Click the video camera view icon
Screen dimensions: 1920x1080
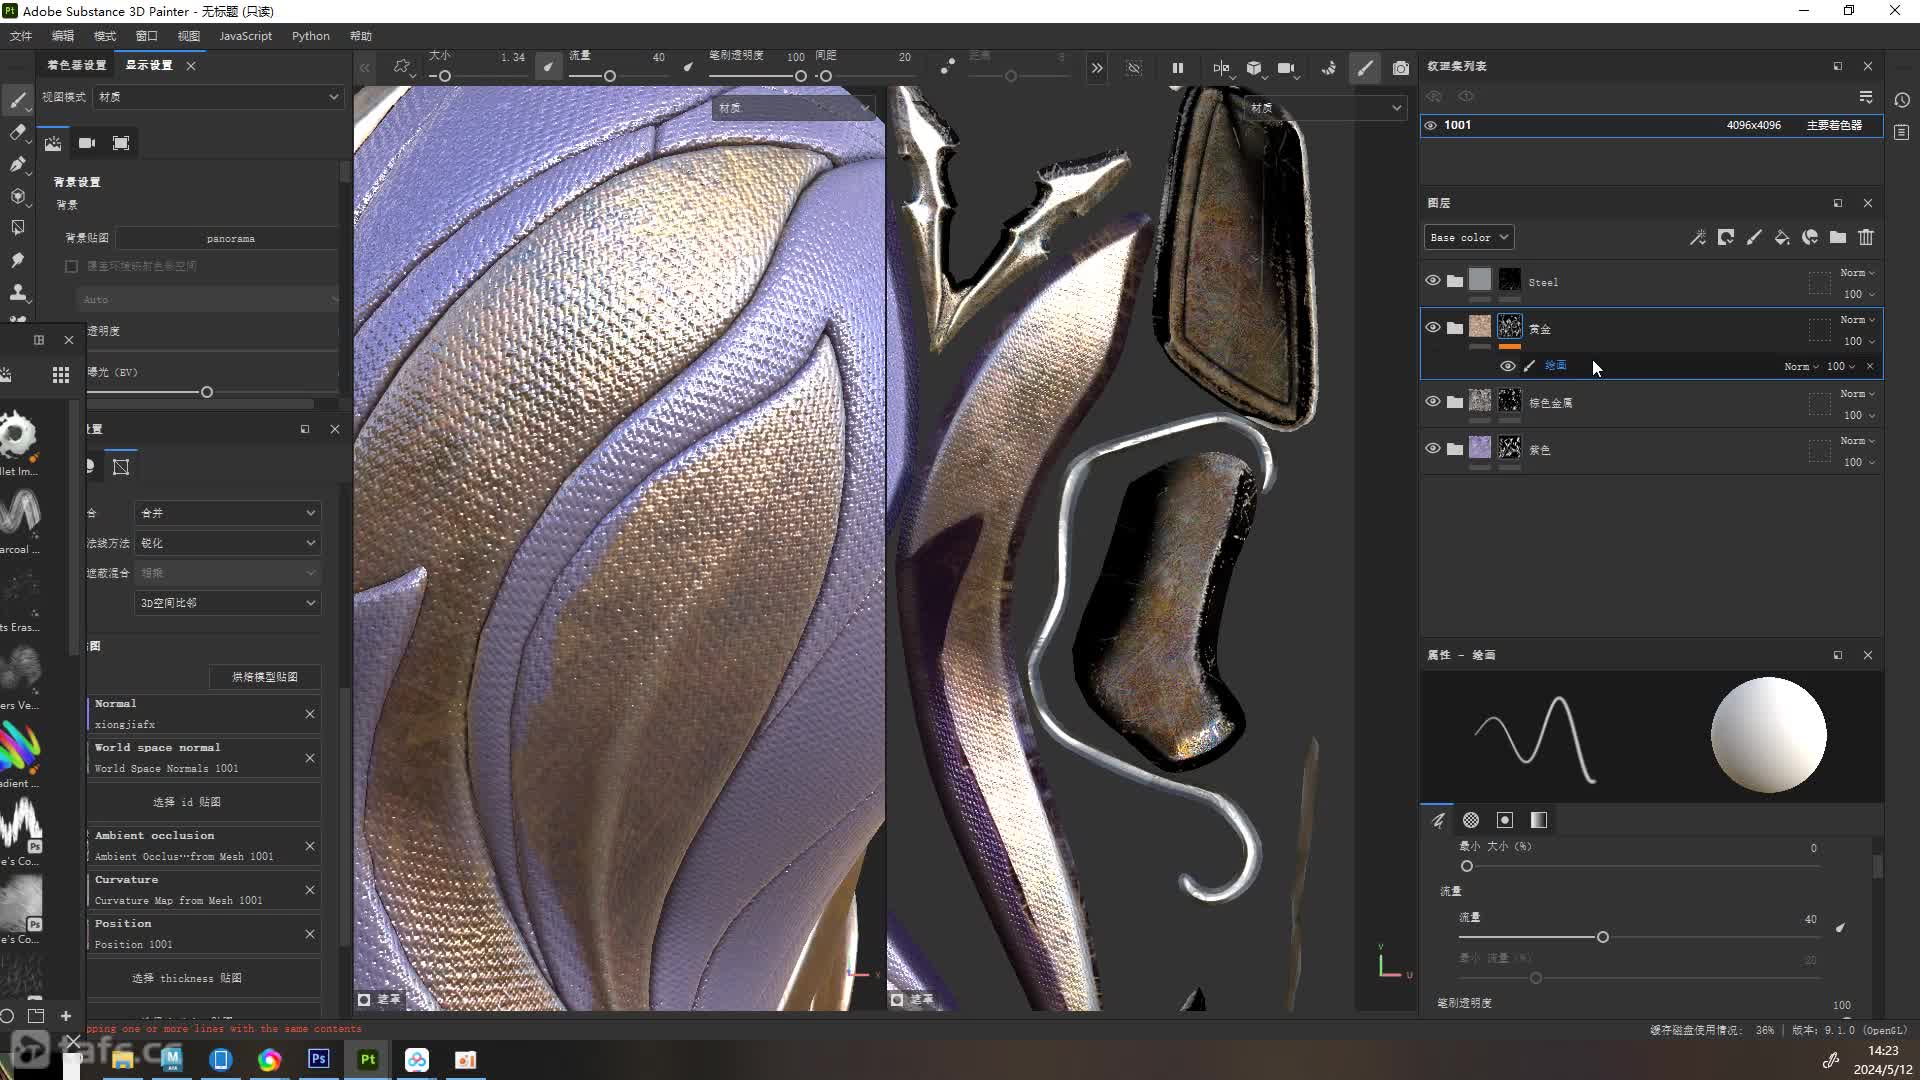coord(1287,68)
